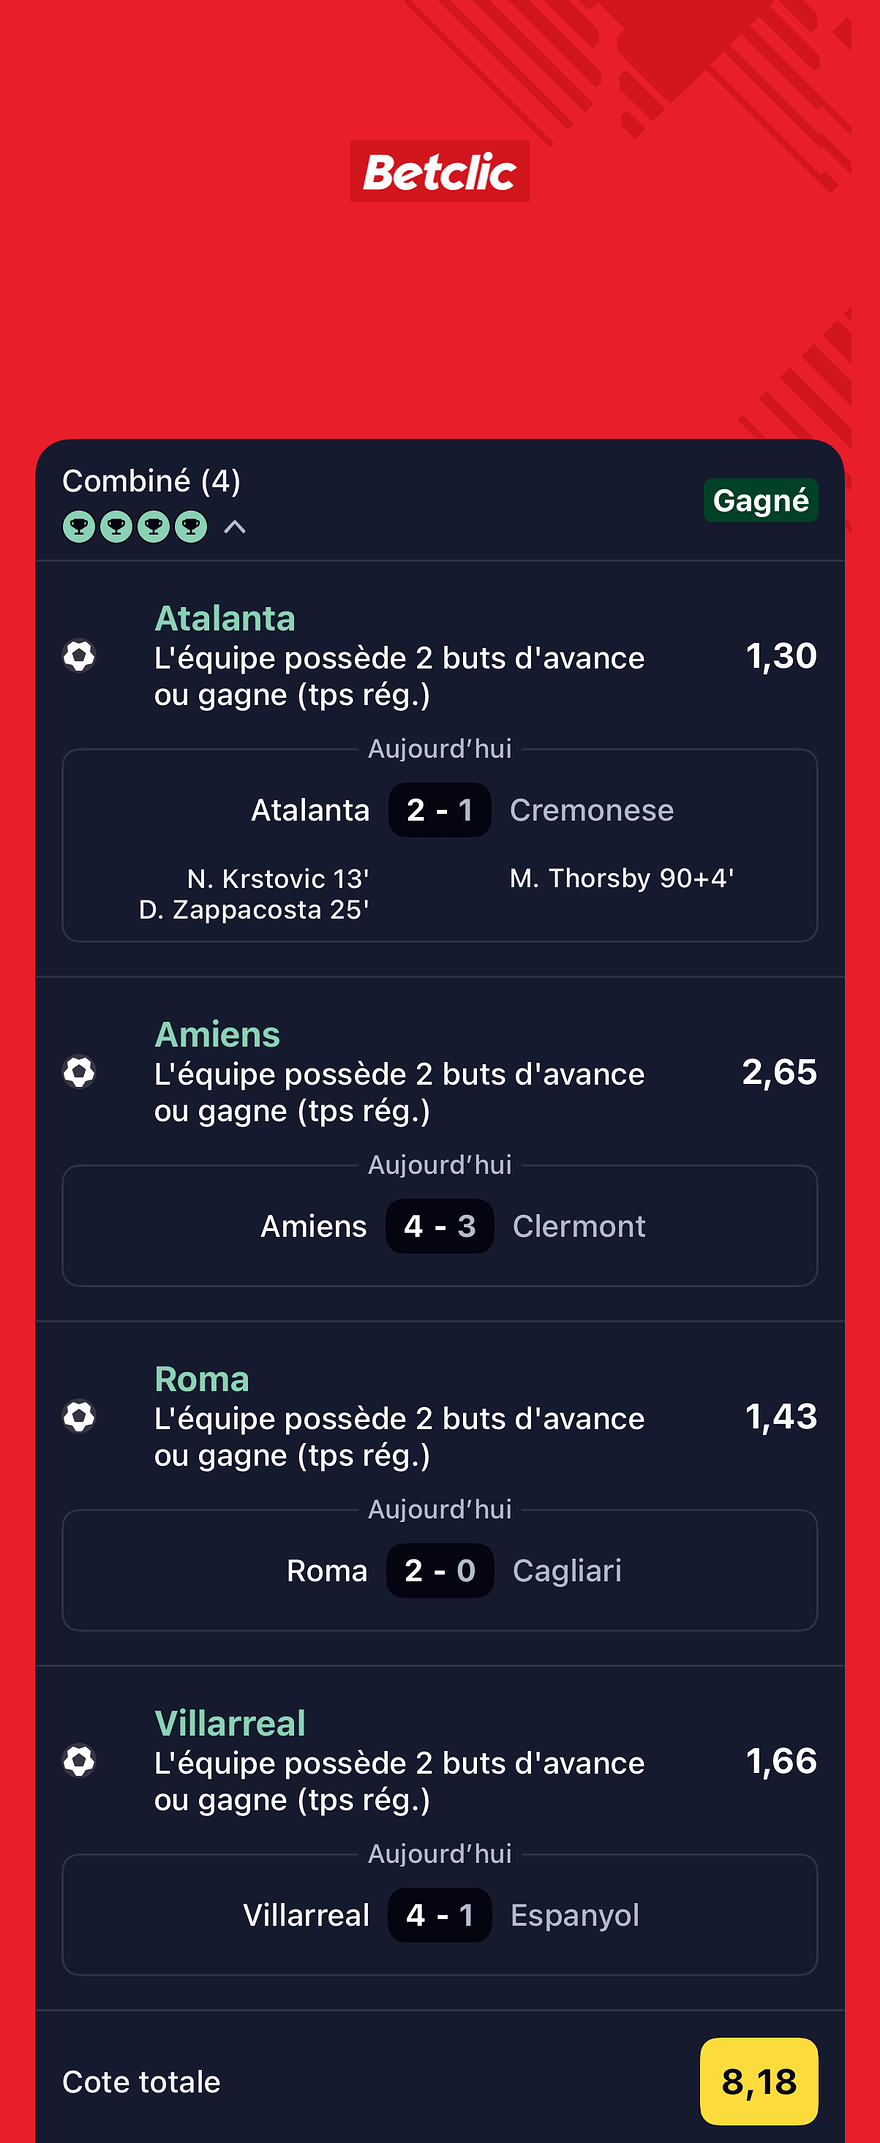Click the football icon beside Roma

[79, 1416]
